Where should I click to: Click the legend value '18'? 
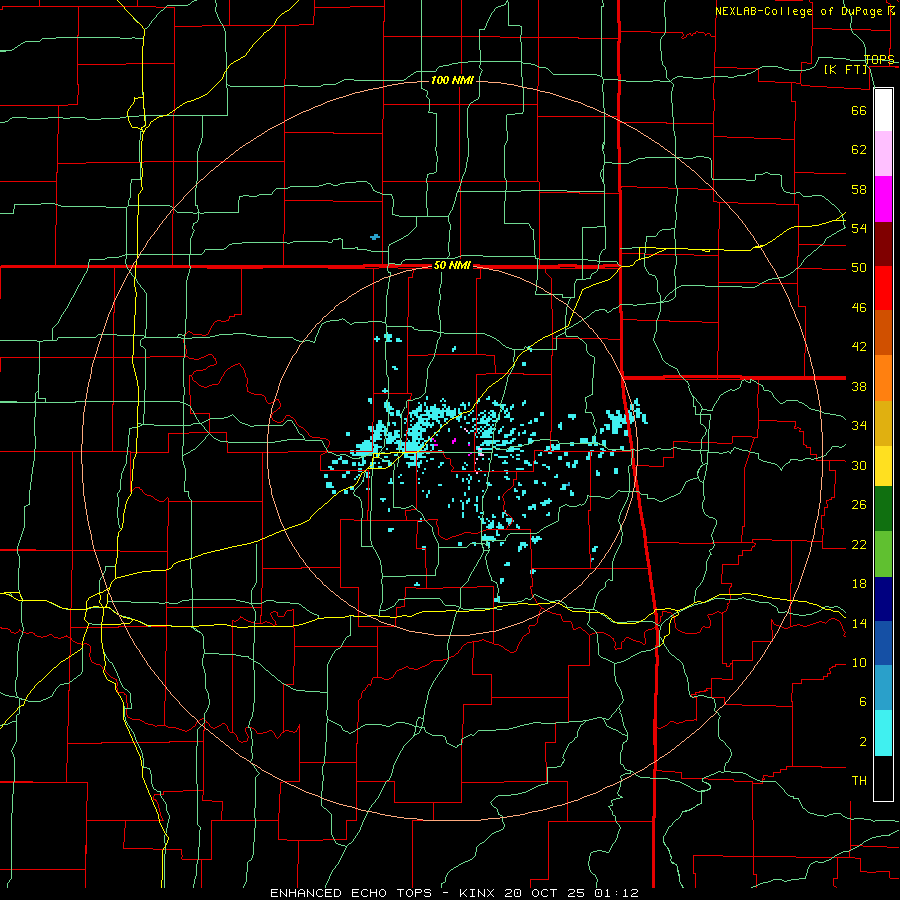point(859,584)
